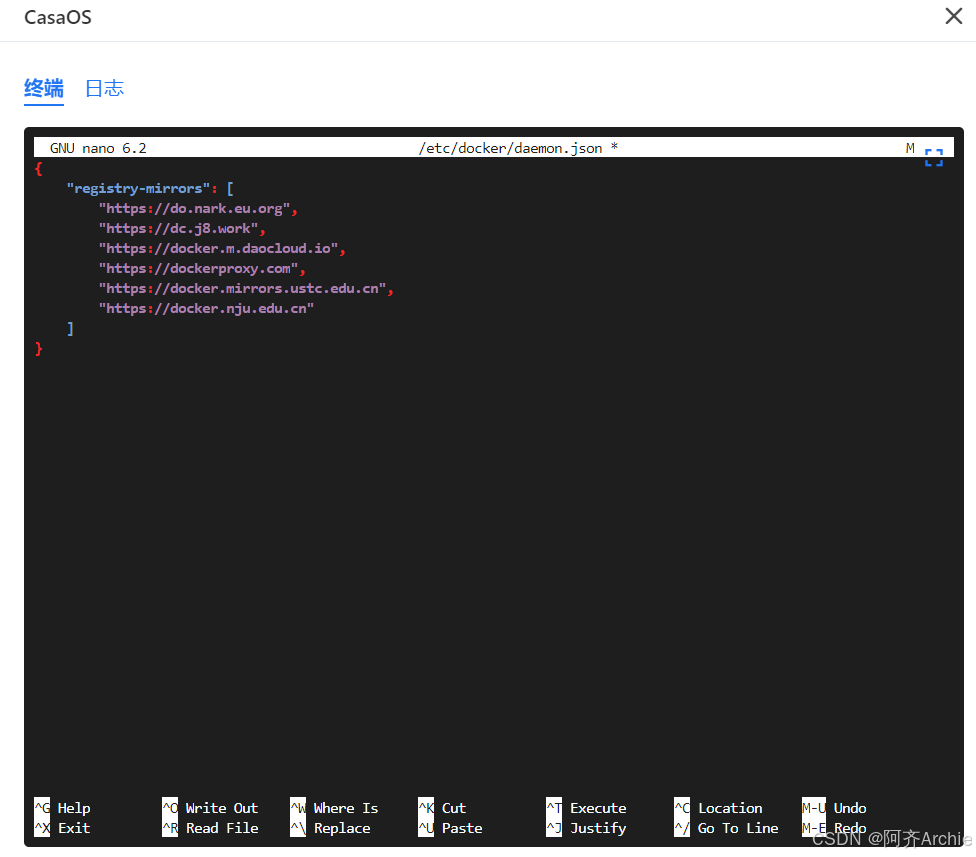
Task: Click the GNU nano 6.2 title text
Action: click(98, 148)
